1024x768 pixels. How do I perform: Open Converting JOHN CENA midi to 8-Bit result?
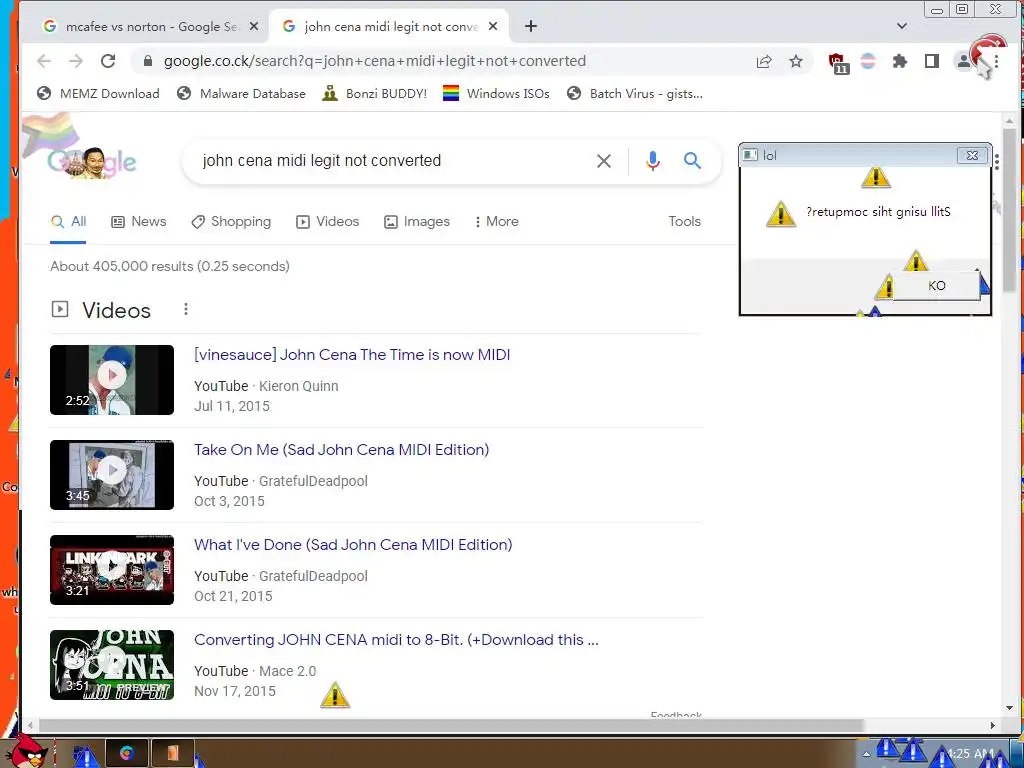[x=396, y=639]
